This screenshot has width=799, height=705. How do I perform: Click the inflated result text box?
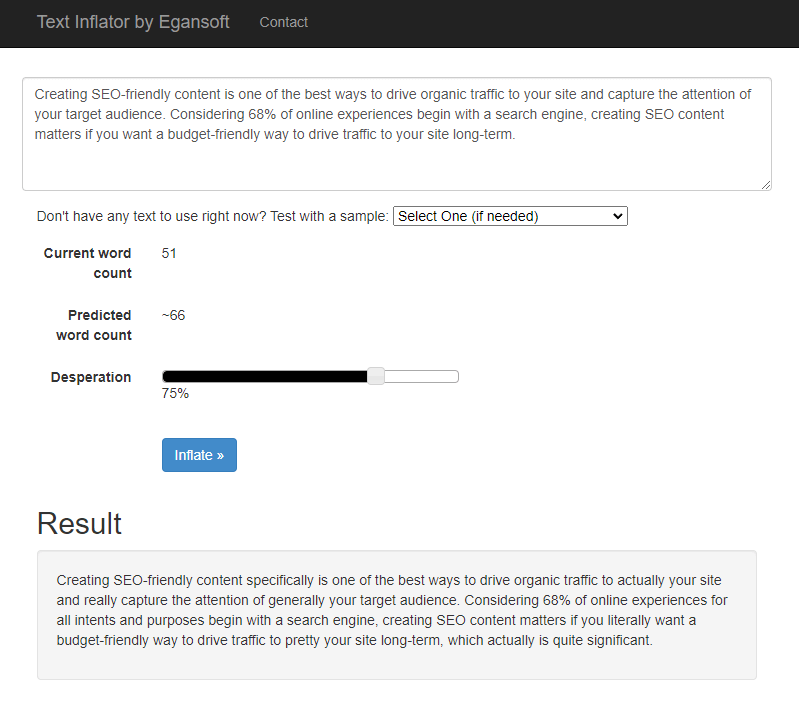click(x=397, y=615)
